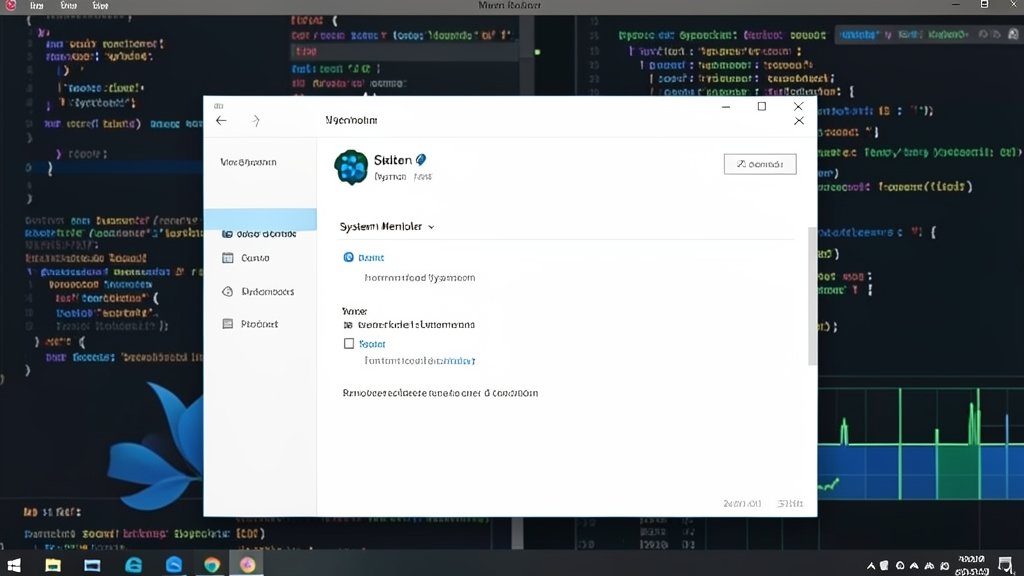The height and width of the screenshot is (576, 1024).
Task: Toggle the checkbox in the options list
Action: (349, 343)
